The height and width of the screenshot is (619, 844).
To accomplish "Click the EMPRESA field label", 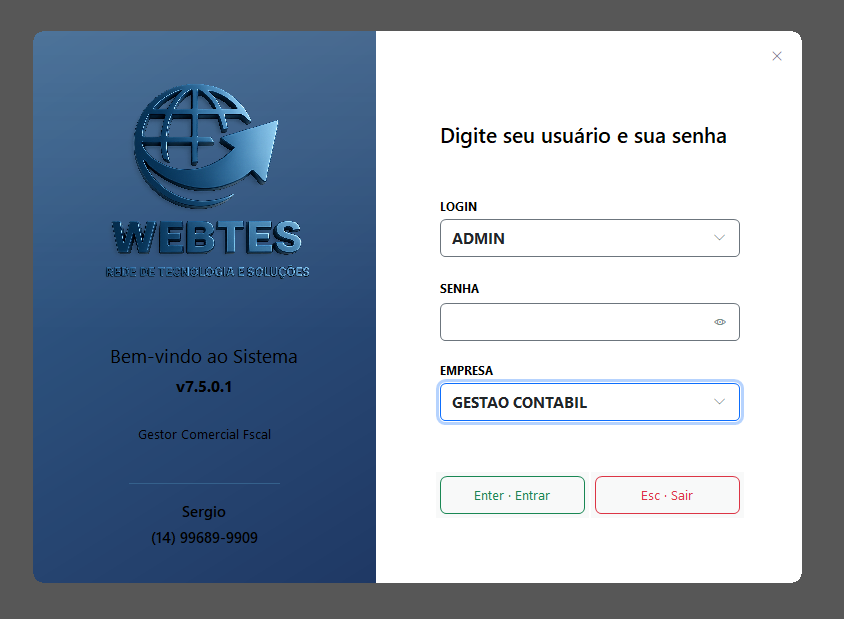I will tap(466, 370).
